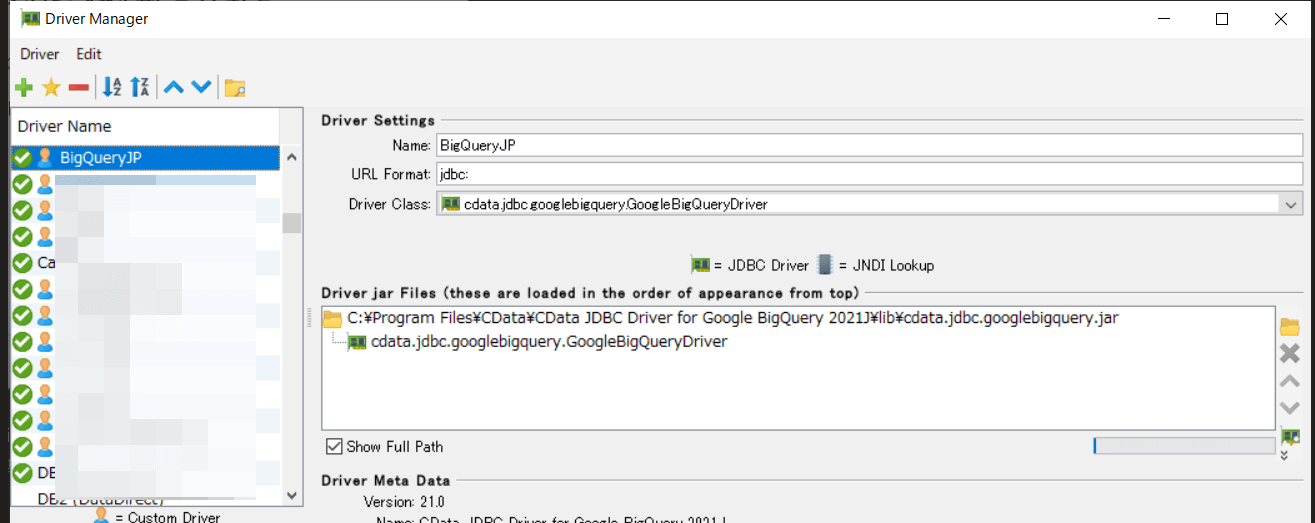Image resolution: width=1315 pixels, height=523 pixels.
Task: Select BigQueryJP in the driver list
Action: (x=146, y=157)
